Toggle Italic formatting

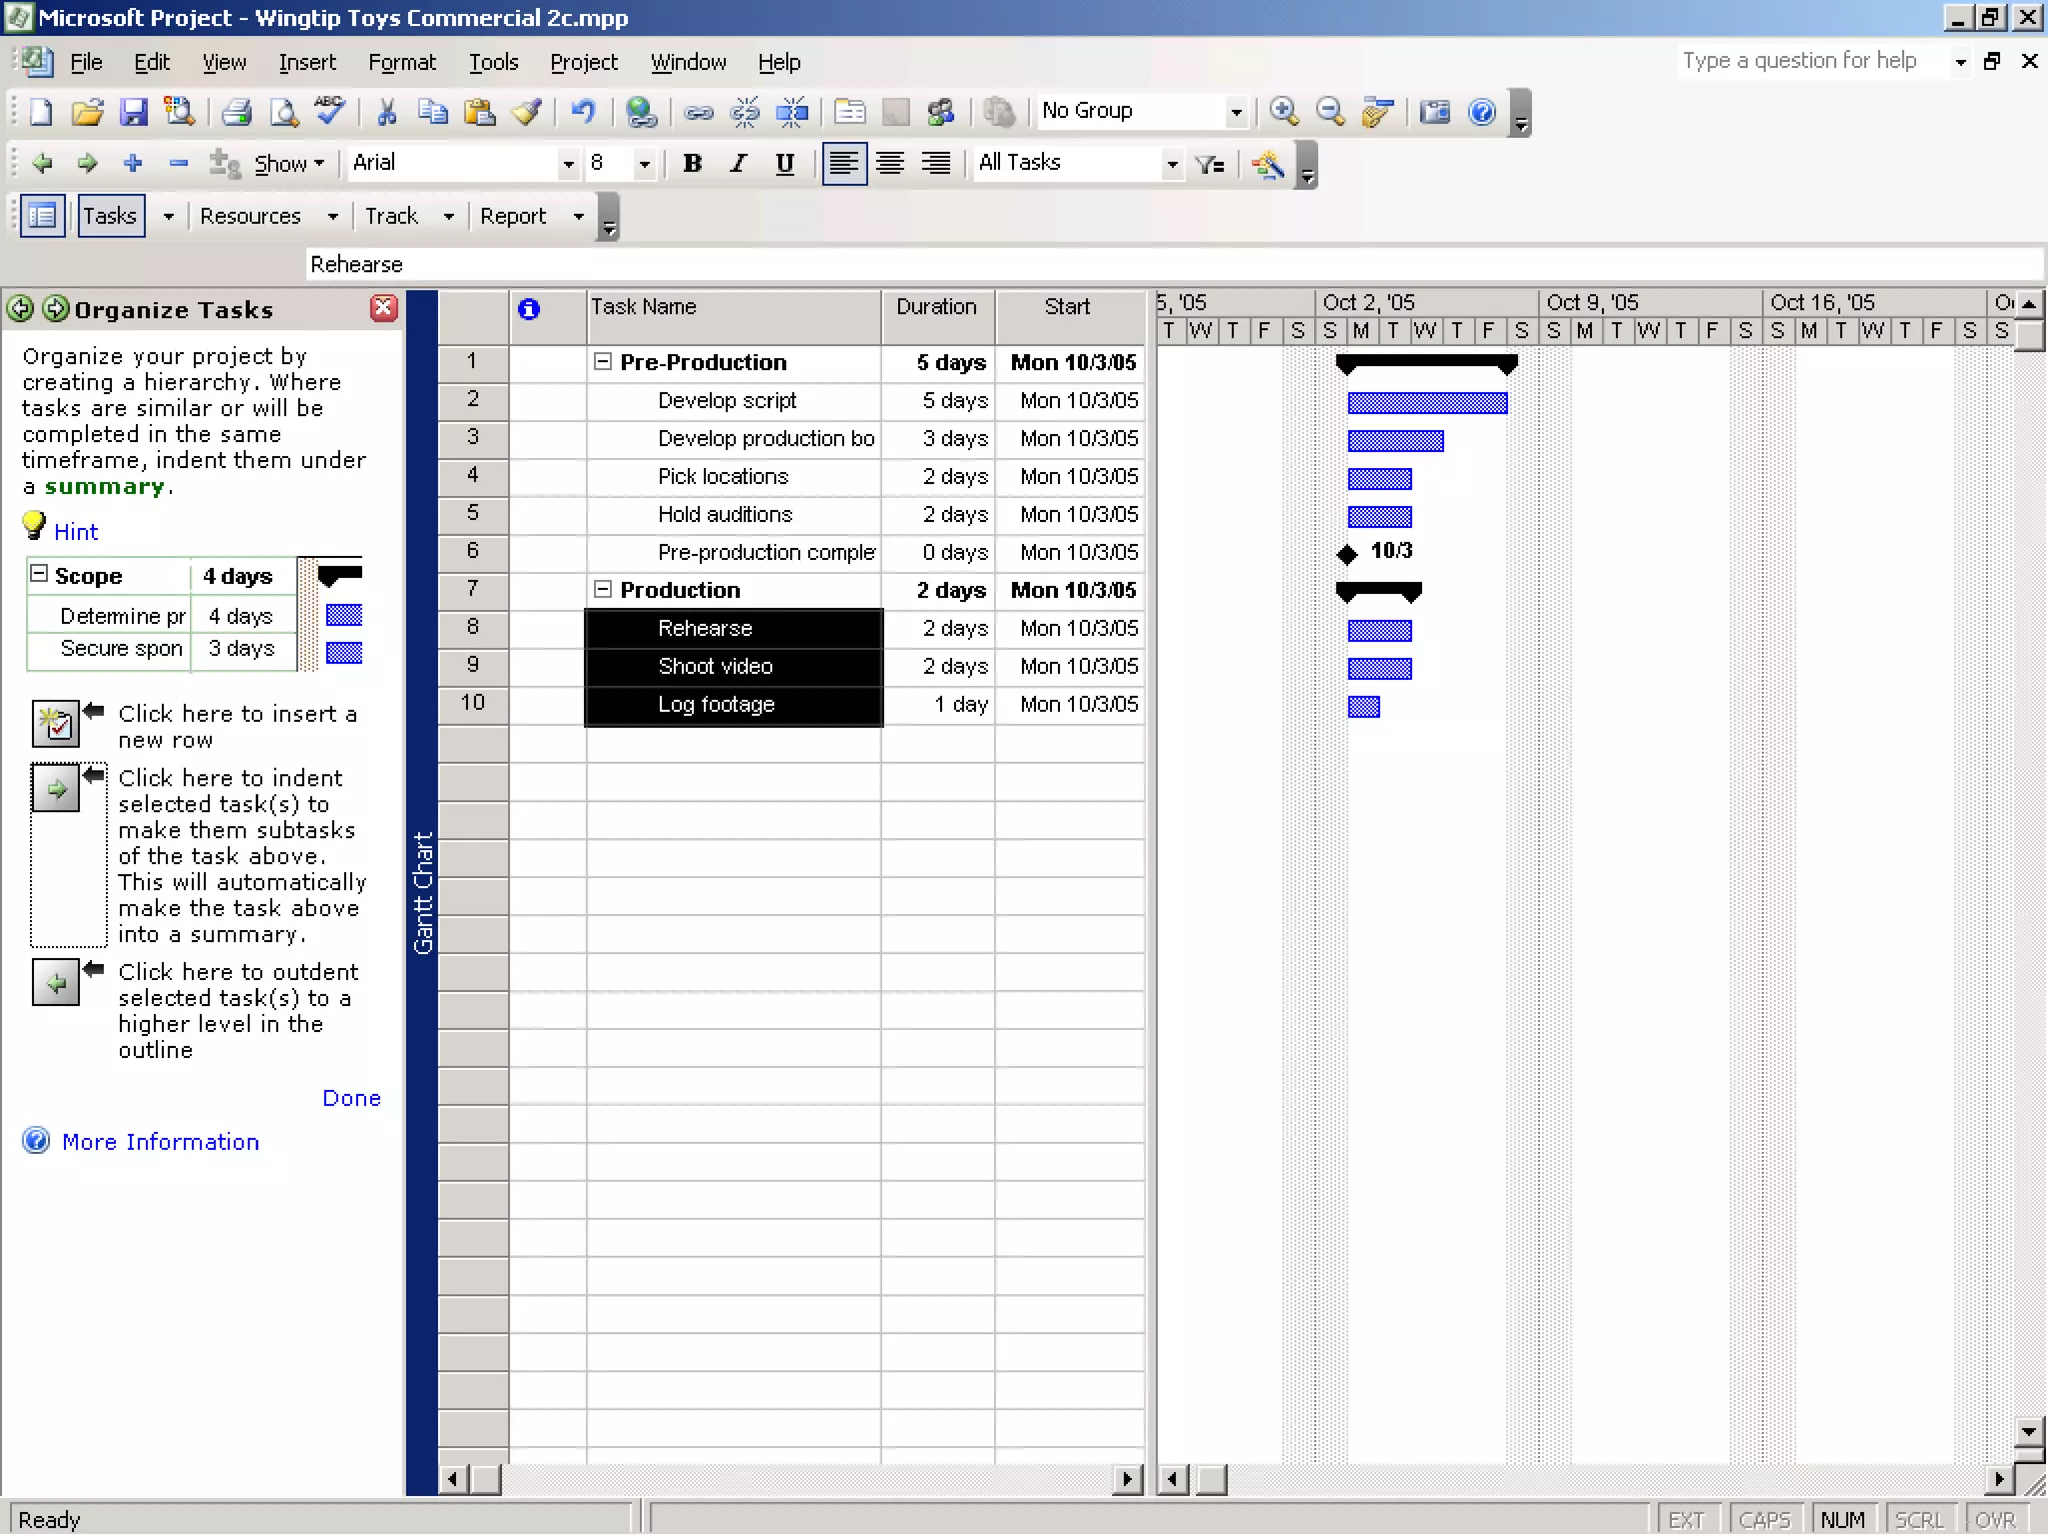pos(738,163)
